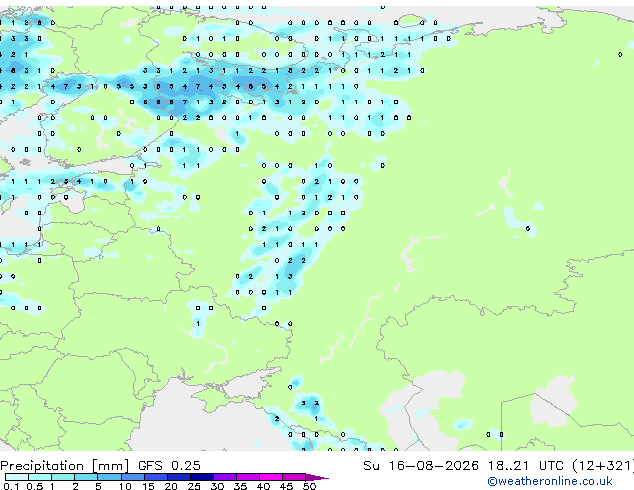Viewport: 634px width, 490px height.
Task: Click the 0.5–1 mm legend swatch
Action: tap(40, 477)
